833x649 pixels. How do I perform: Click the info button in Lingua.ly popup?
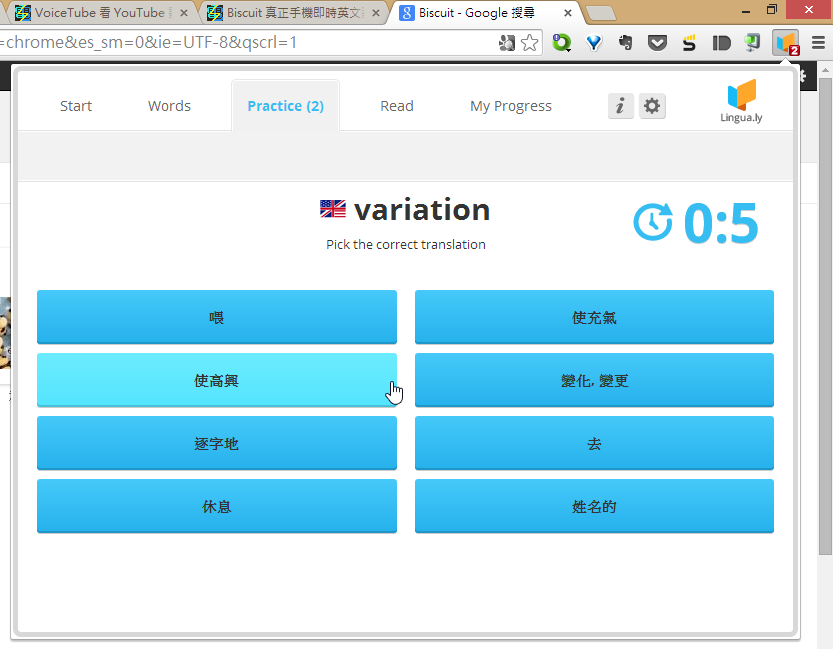point(620,106)
